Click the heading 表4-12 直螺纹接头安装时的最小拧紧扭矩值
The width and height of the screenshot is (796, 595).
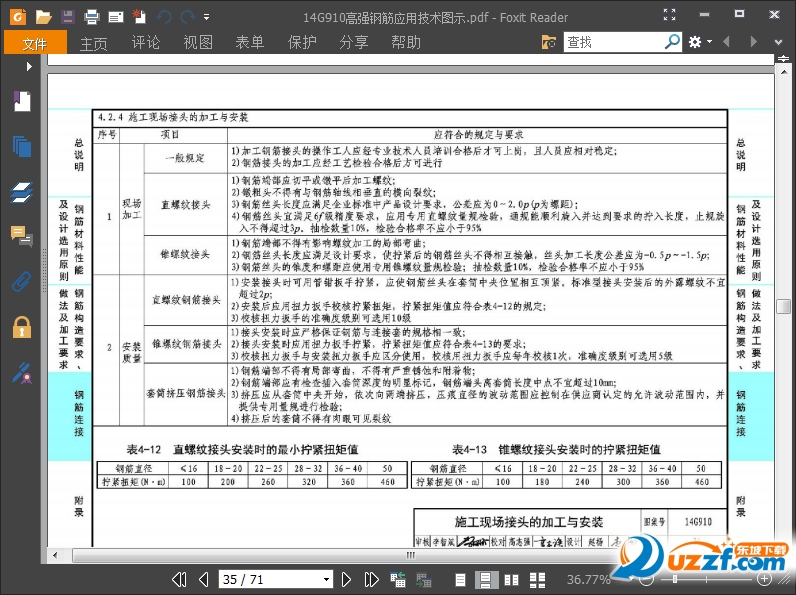(242, 449)
